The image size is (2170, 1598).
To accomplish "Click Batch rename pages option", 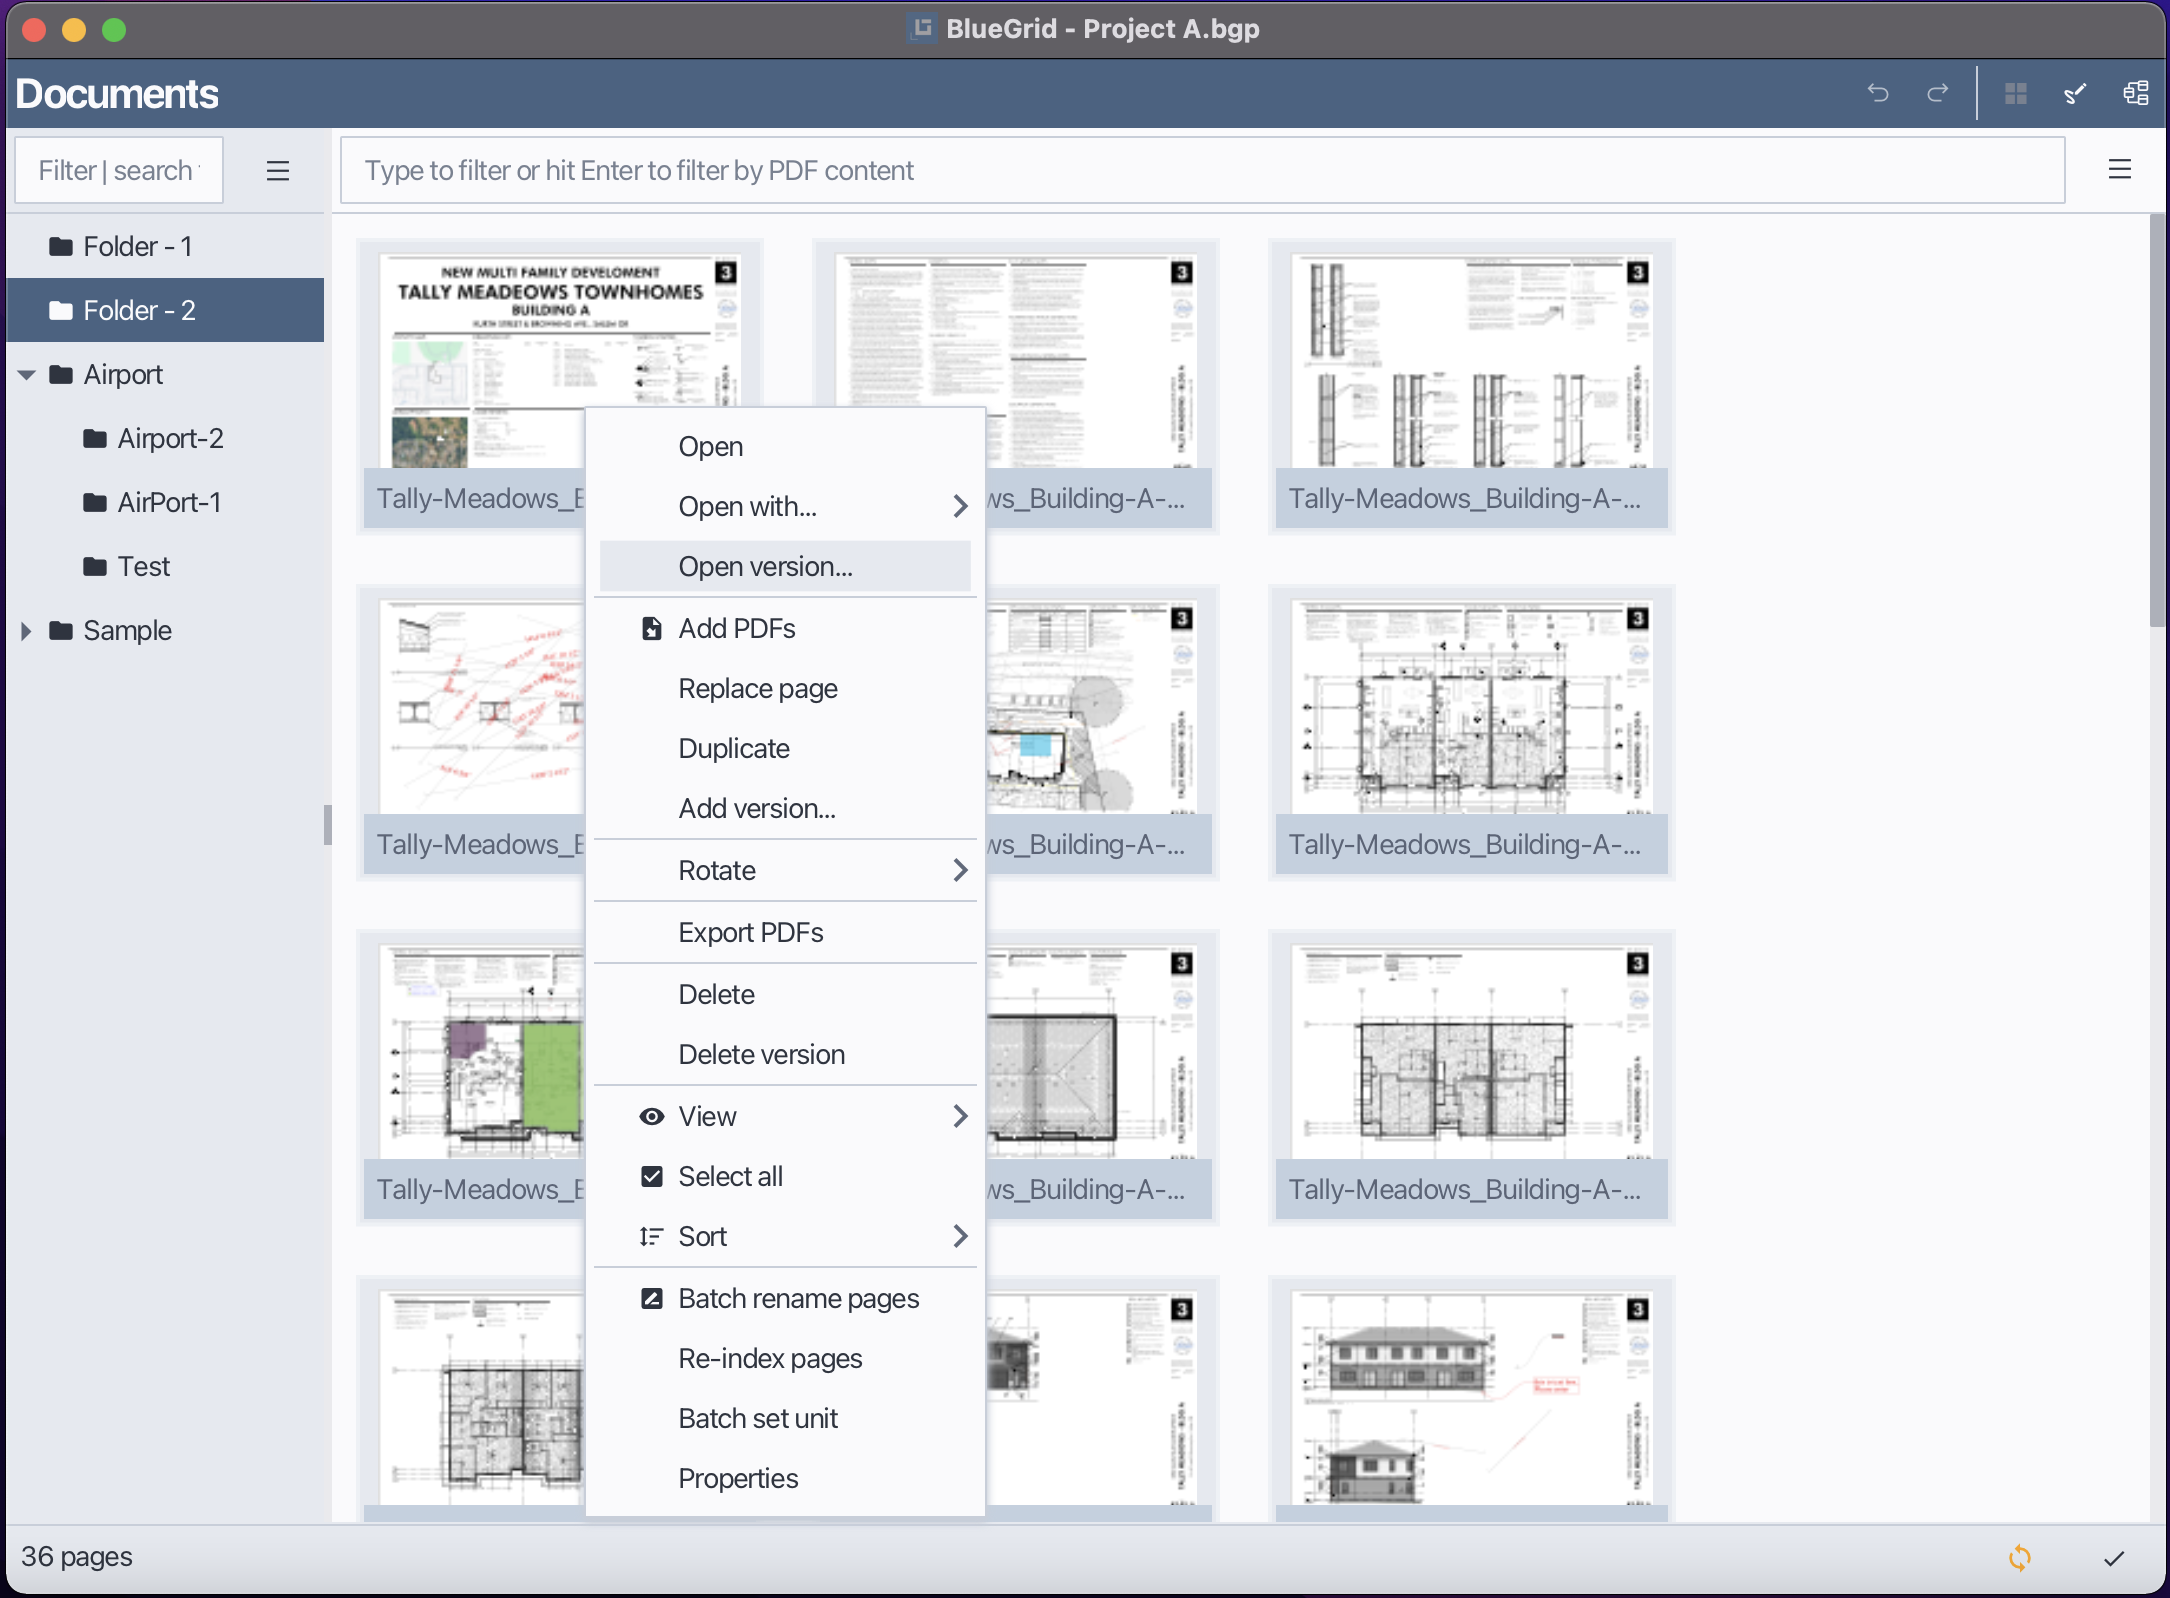I will click(x=797, y=1298).
